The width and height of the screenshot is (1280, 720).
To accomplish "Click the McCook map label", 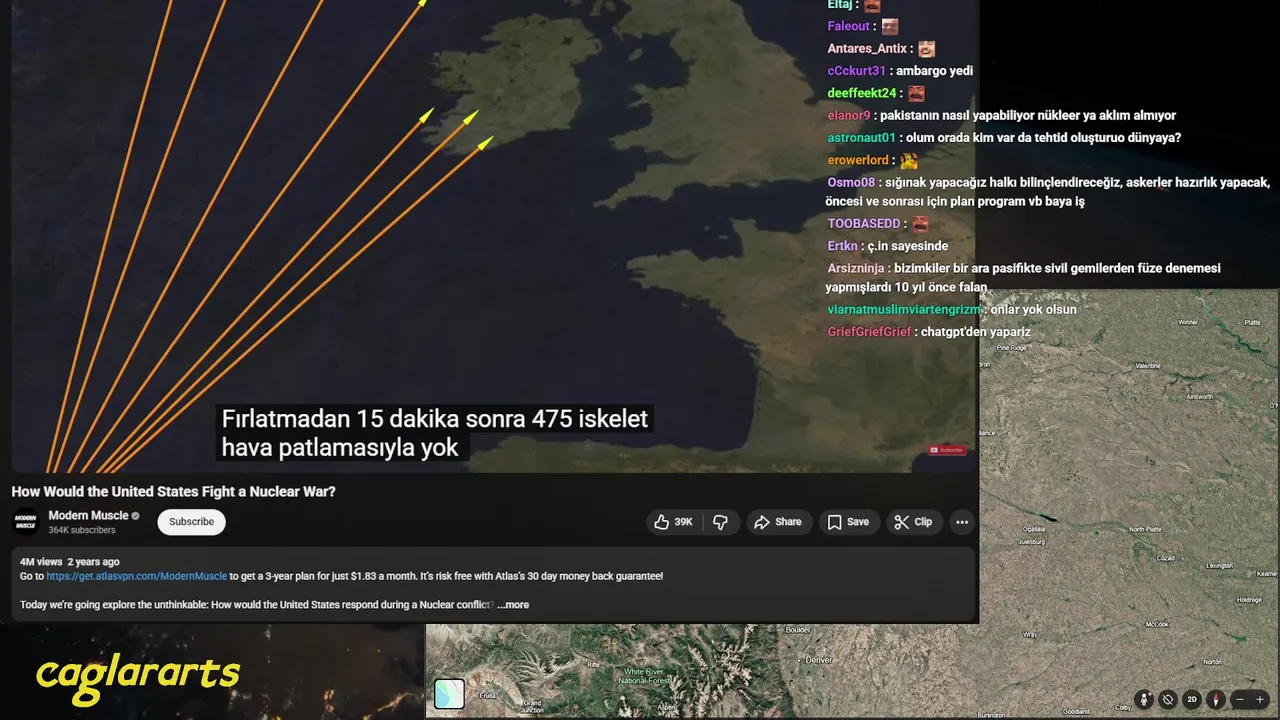I will (1157, 623).
